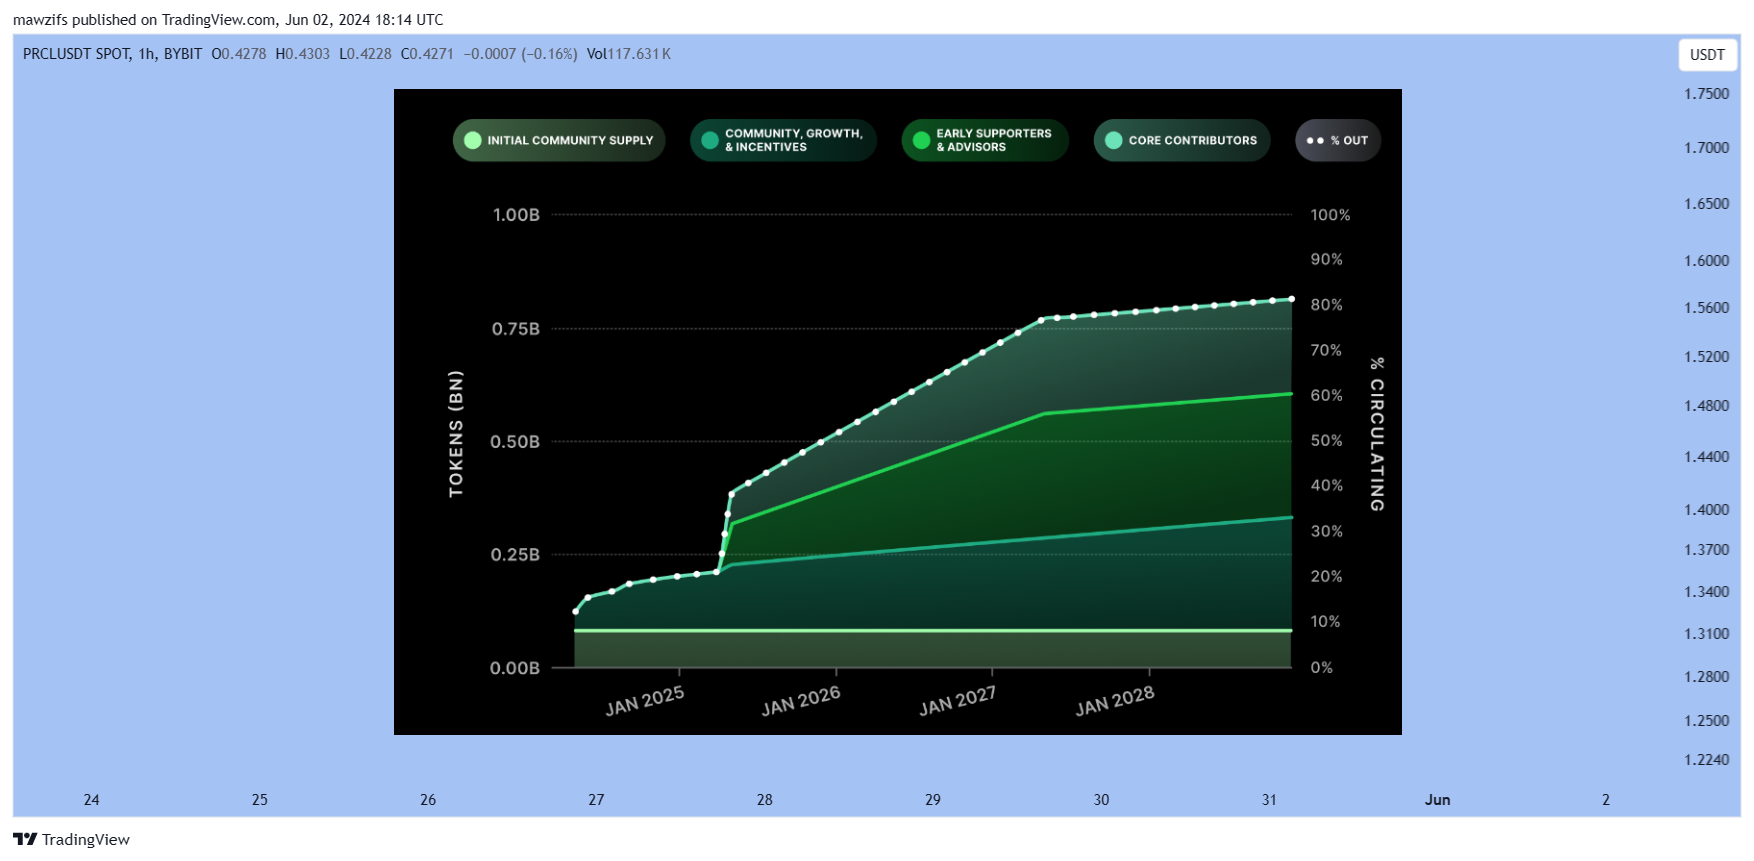The height and width of the screenshot is (861, 1754).
Task: Click the TOKENS (BN) vertical axis title
Action: click(456, 434)
